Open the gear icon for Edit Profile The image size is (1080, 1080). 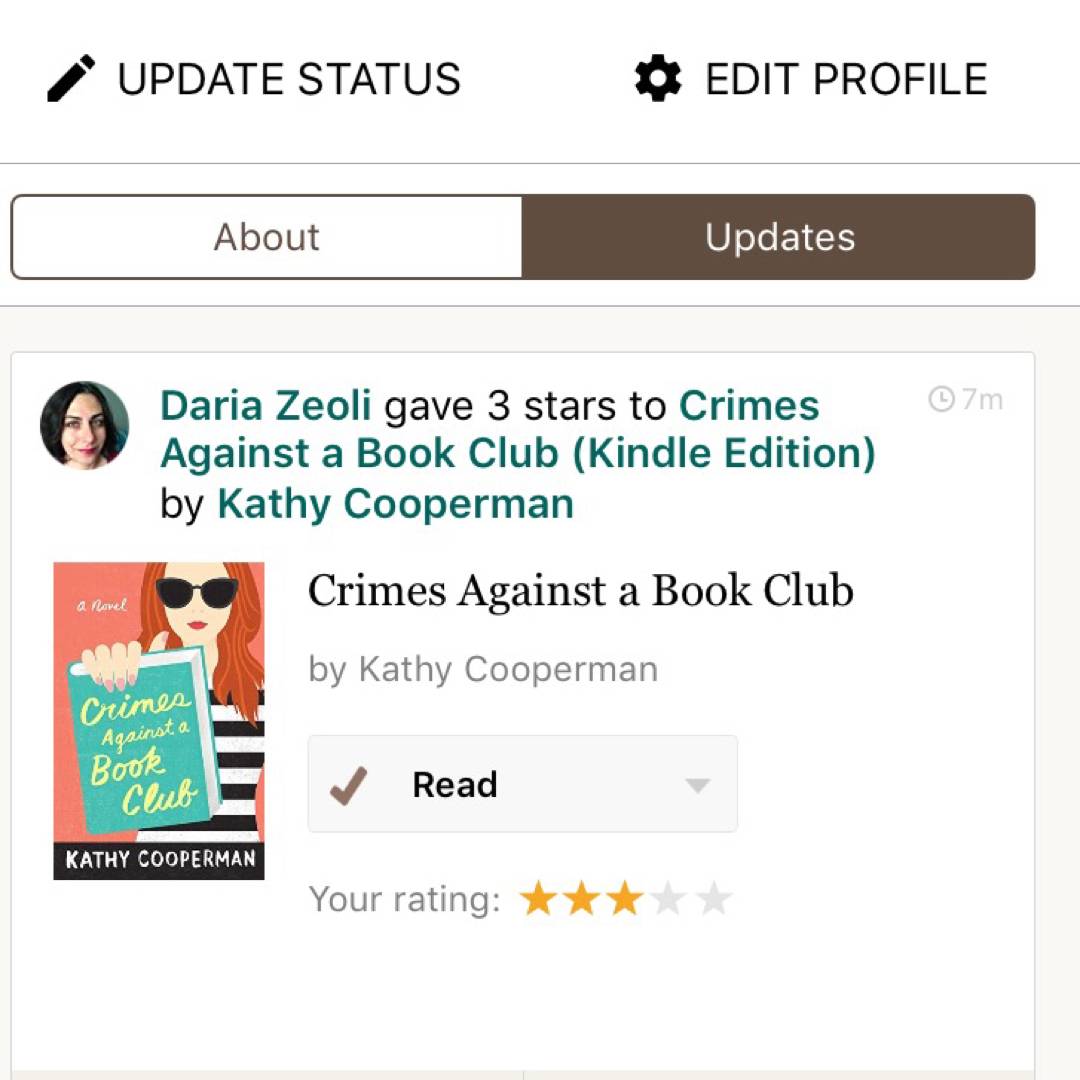click(x=658, y=78)
